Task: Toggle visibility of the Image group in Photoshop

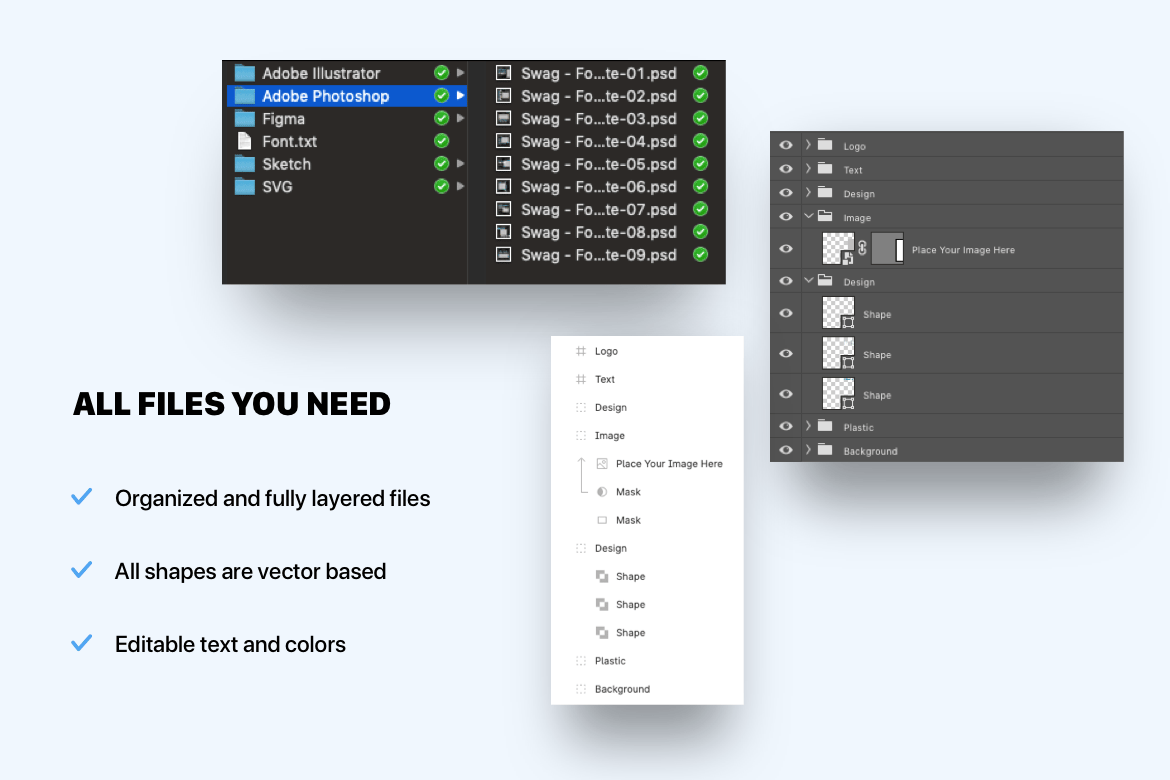Action: [786, 217]
